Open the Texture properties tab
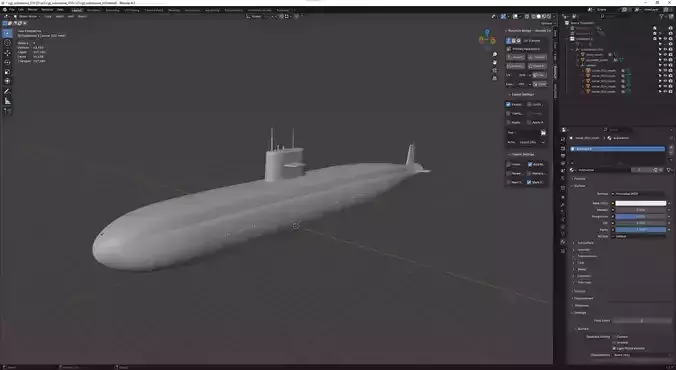Viewport: 676px width, 370px height. tap(563, 251)
